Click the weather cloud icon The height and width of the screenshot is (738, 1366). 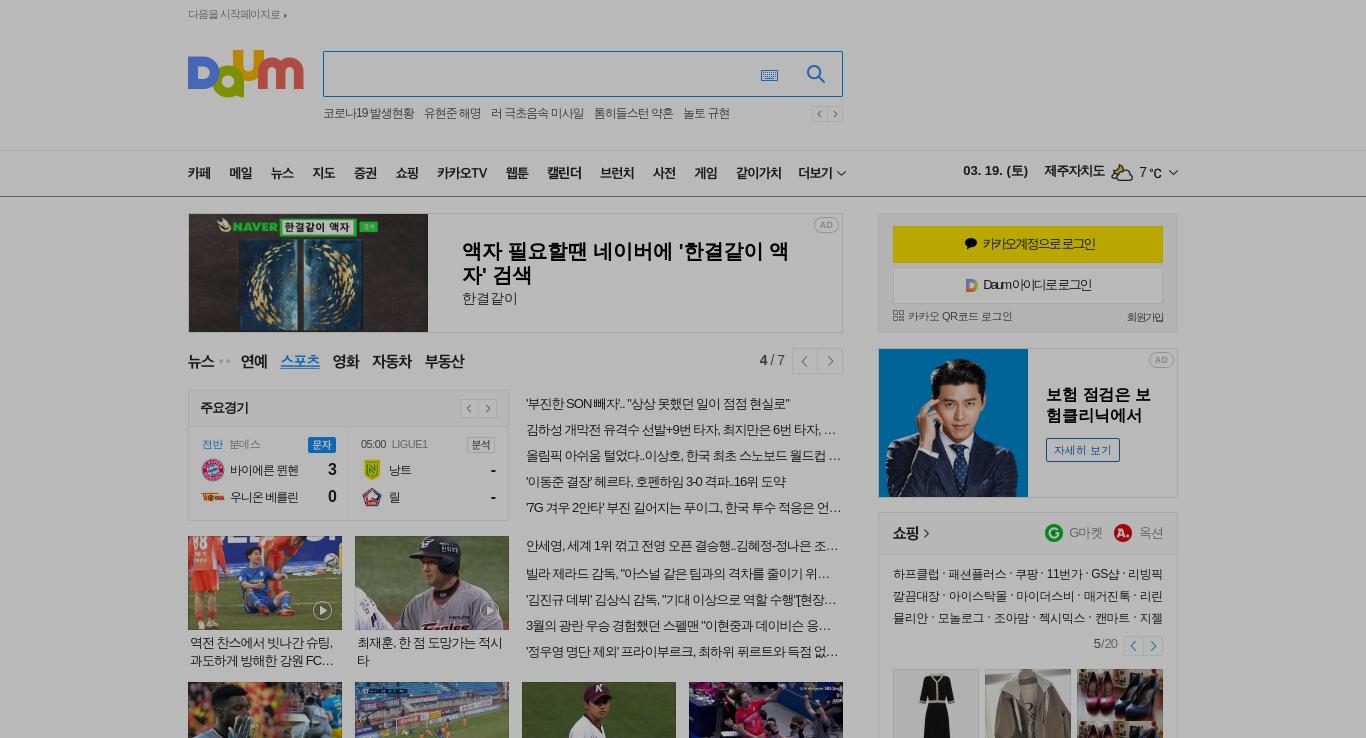(x=1122, y=173)
